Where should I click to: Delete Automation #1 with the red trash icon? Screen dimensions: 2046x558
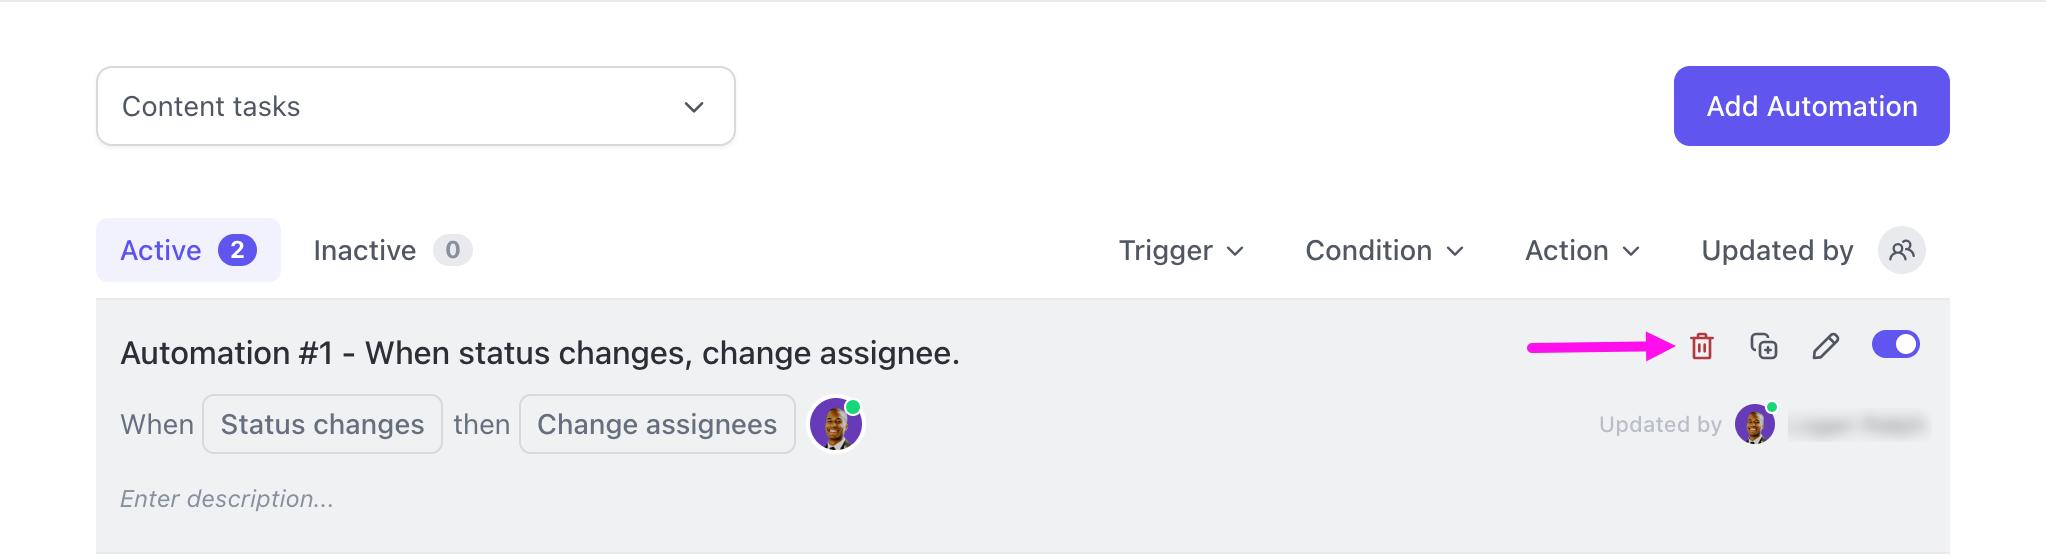tap(1701, 346)
